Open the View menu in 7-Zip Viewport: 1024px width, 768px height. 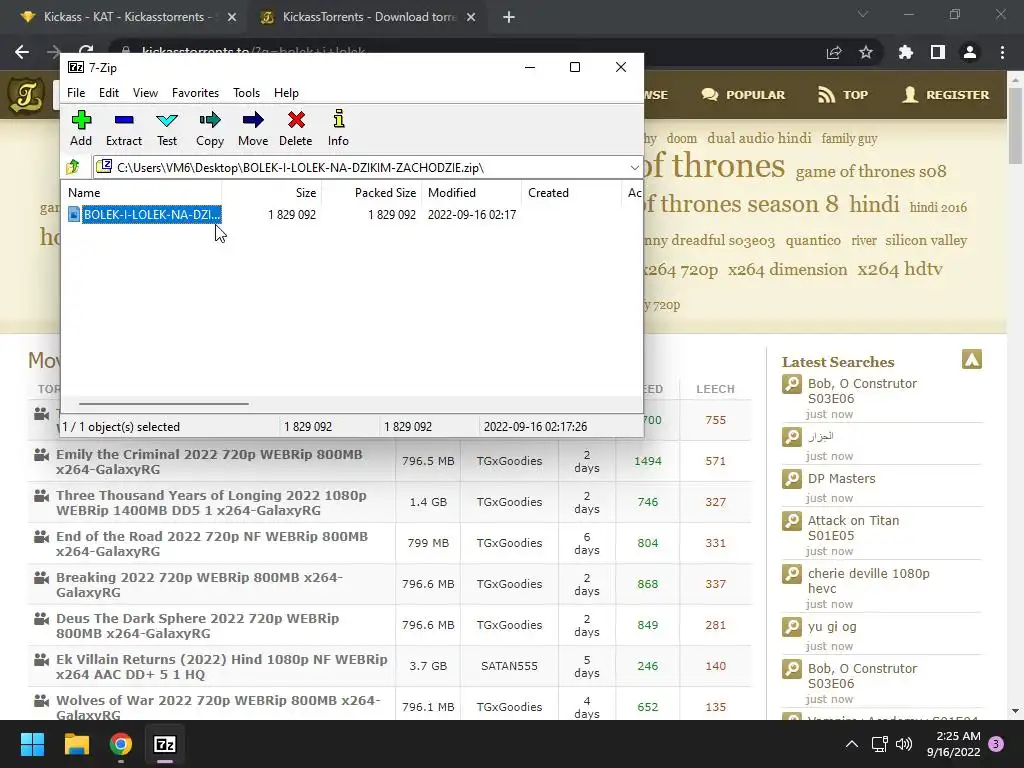(145, 93)
